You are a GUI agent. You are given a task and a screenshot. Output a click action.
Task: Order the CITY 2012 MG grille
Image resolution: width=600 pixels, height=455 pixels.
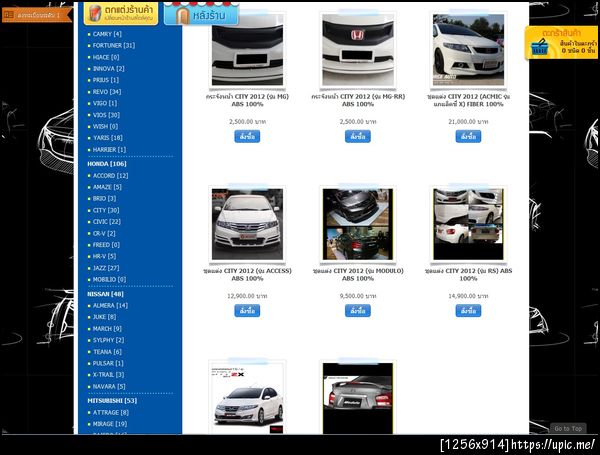pos(247,137)
